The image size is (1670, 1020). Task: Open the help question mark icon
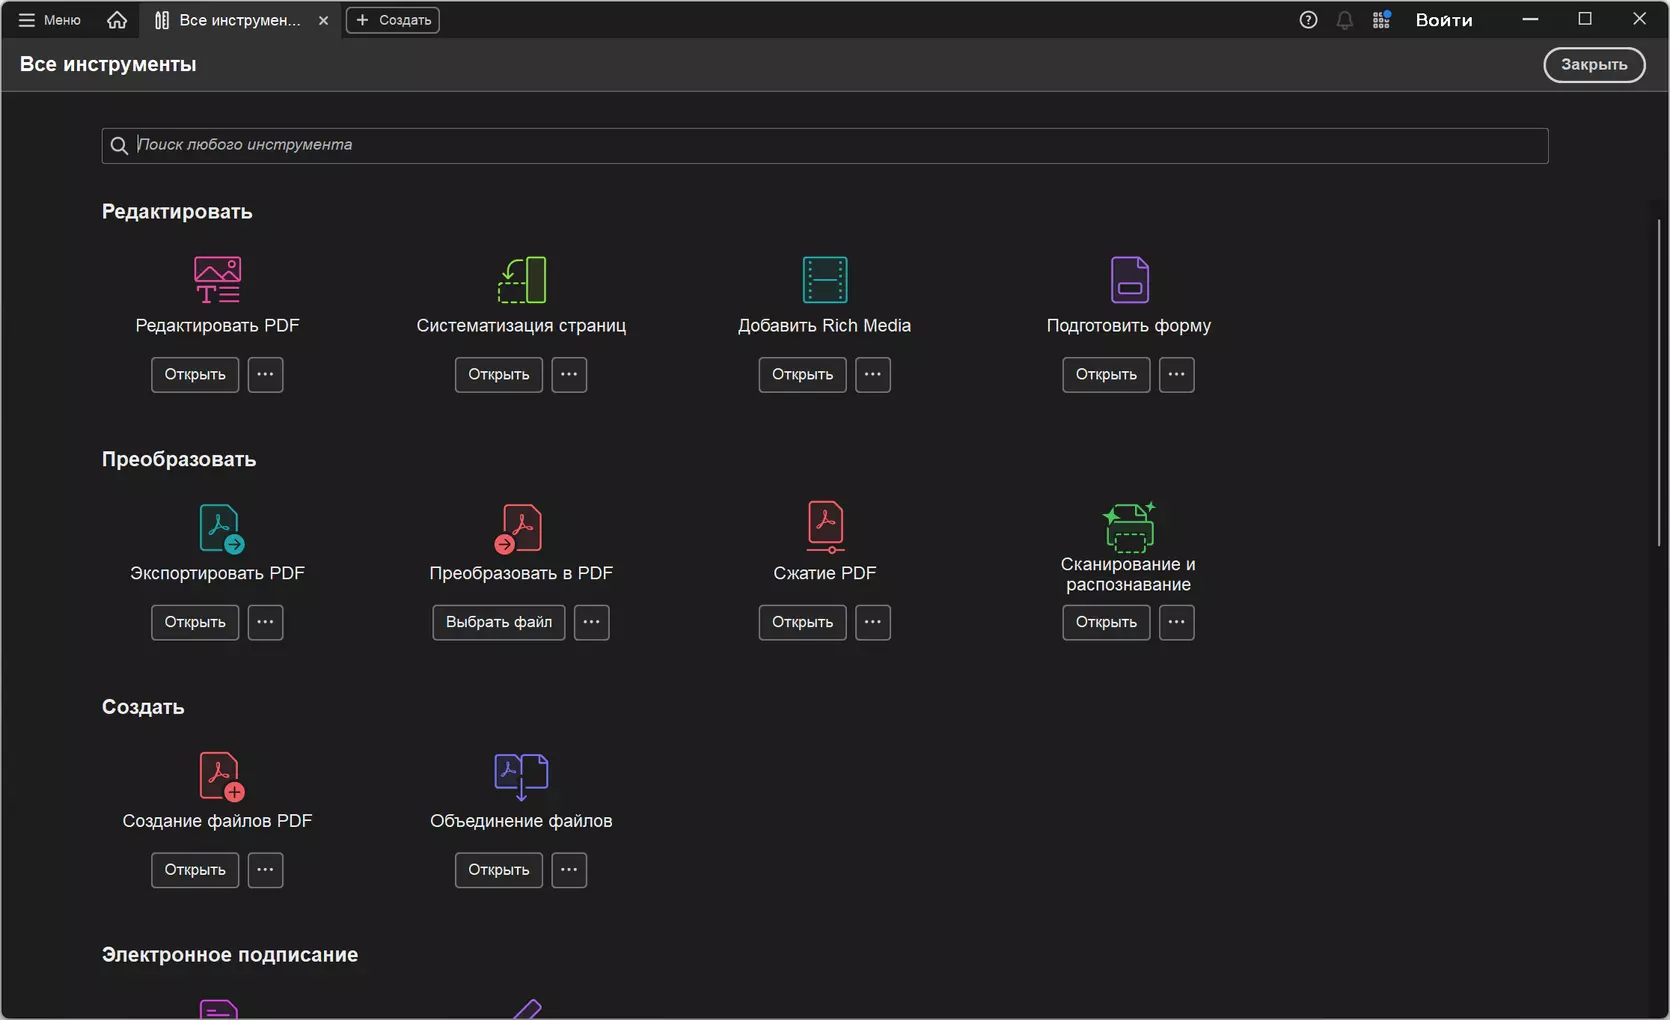click(x=1308, y=20)
